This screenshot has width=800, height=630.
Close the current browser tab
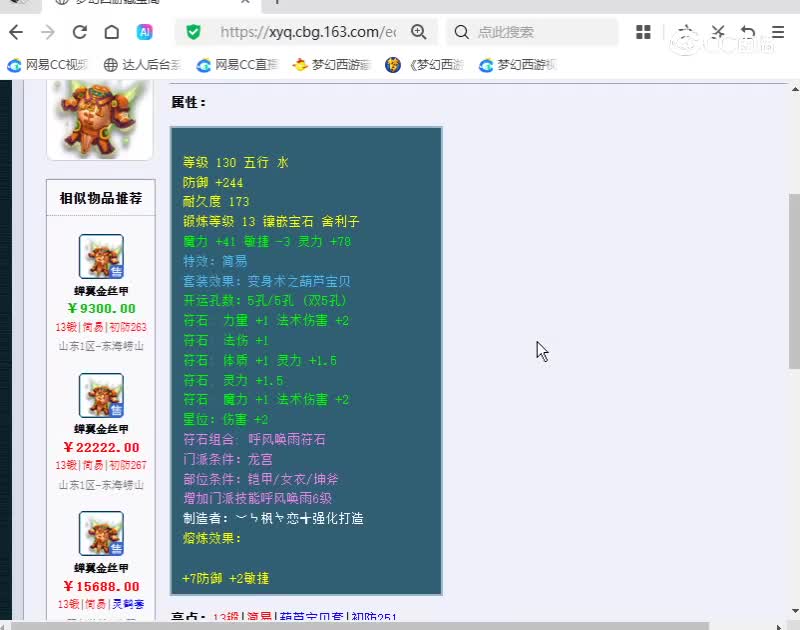245,2
